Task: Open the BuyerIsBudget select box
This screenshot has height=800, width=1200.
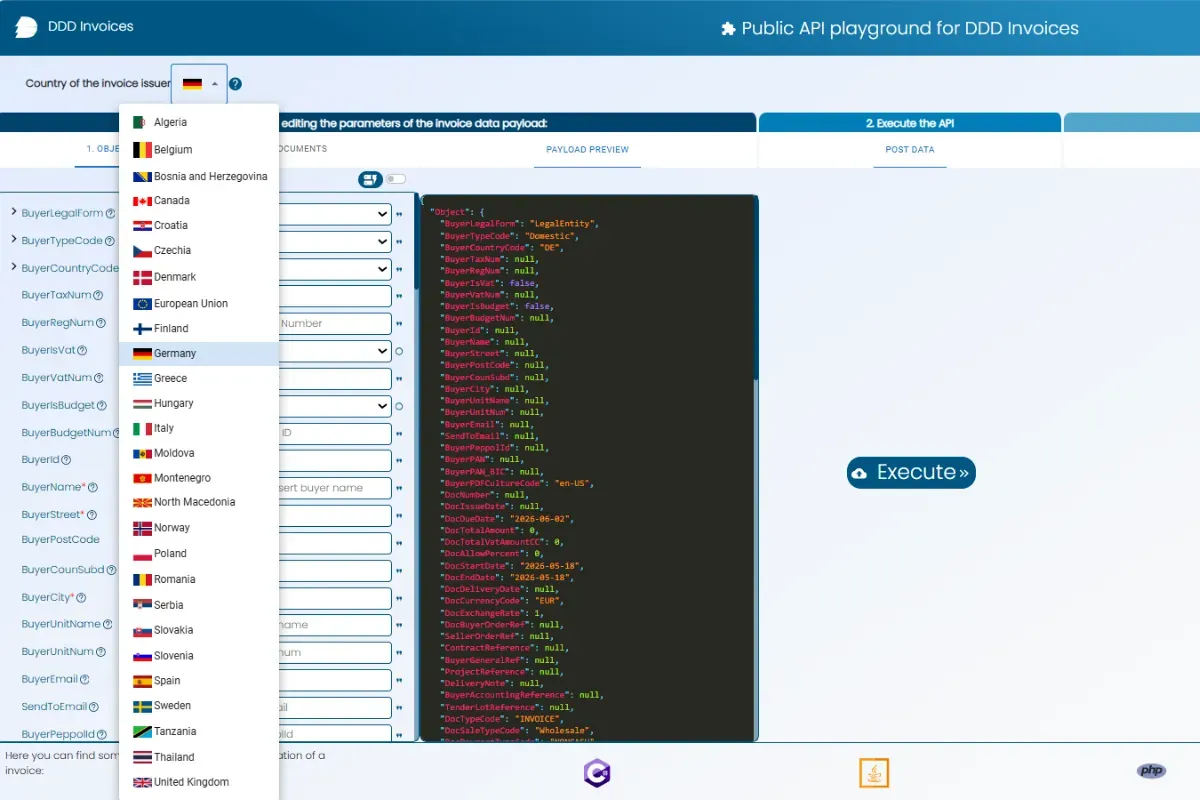Action: tap(335, 406)
